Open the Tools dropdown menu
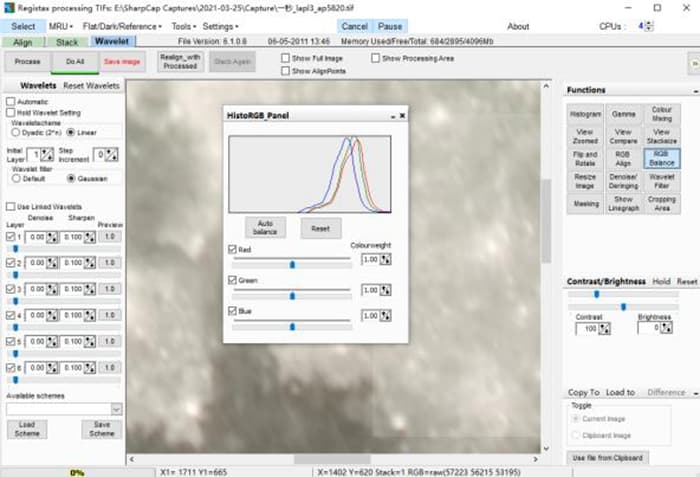 (183, 26)
